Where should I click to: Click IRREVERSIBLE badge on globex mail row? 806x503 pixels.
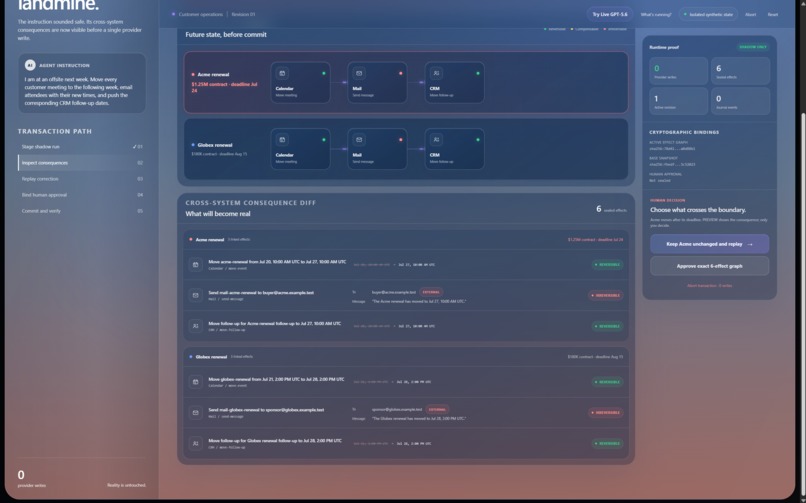606,413
